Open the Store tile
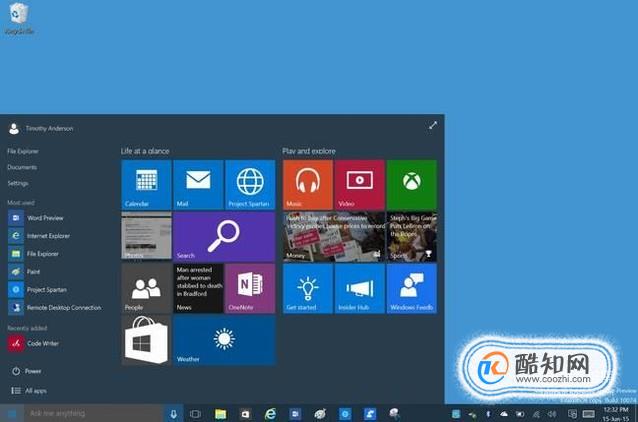638x422 pixels. pyautogui.click(x=146, y=341)
